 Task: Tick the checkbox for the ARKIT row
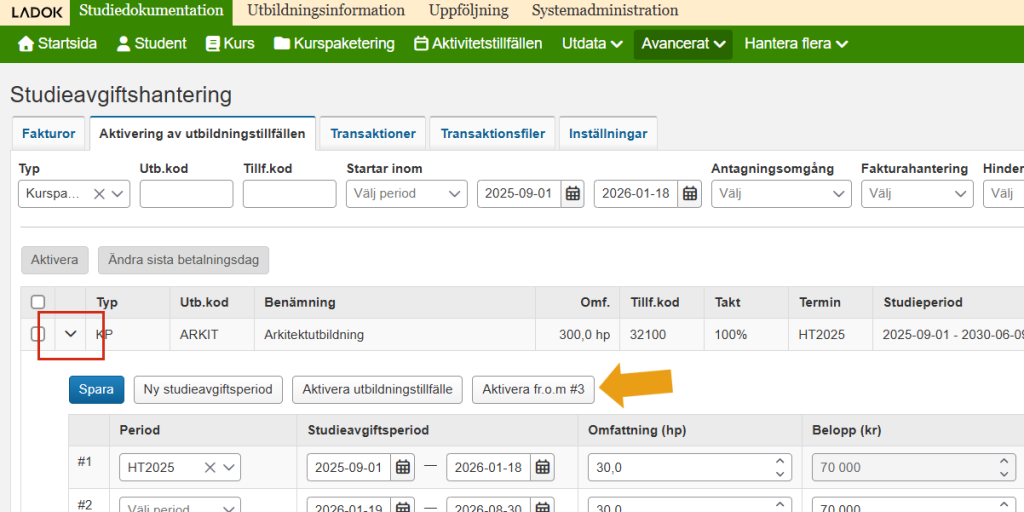38,334
